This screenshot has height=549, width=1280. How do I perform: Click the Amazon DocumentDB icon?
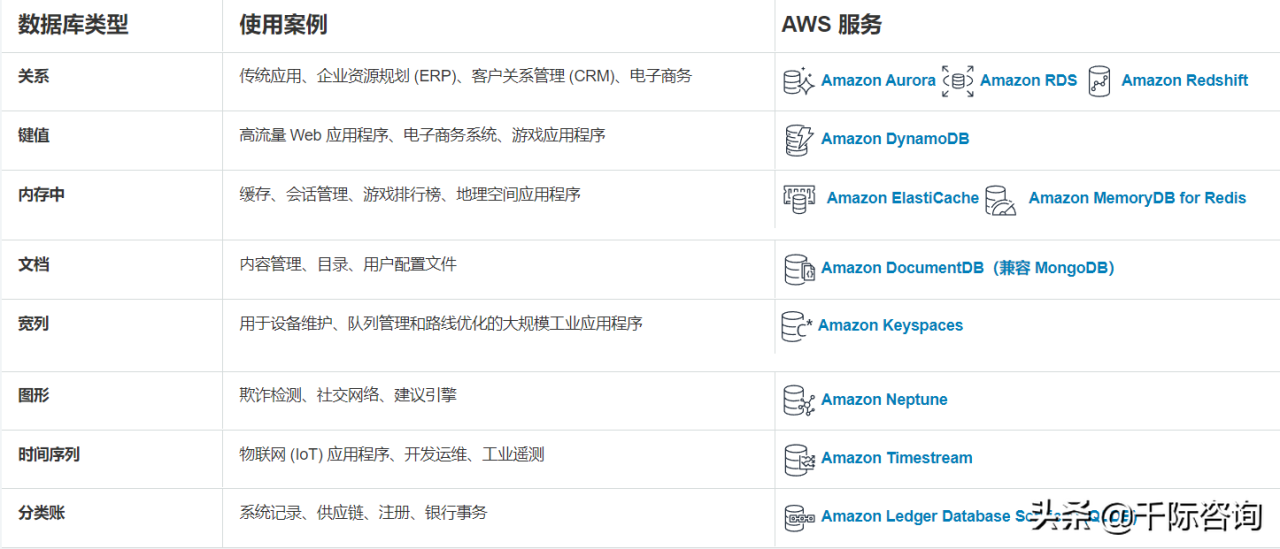[799, 268]
